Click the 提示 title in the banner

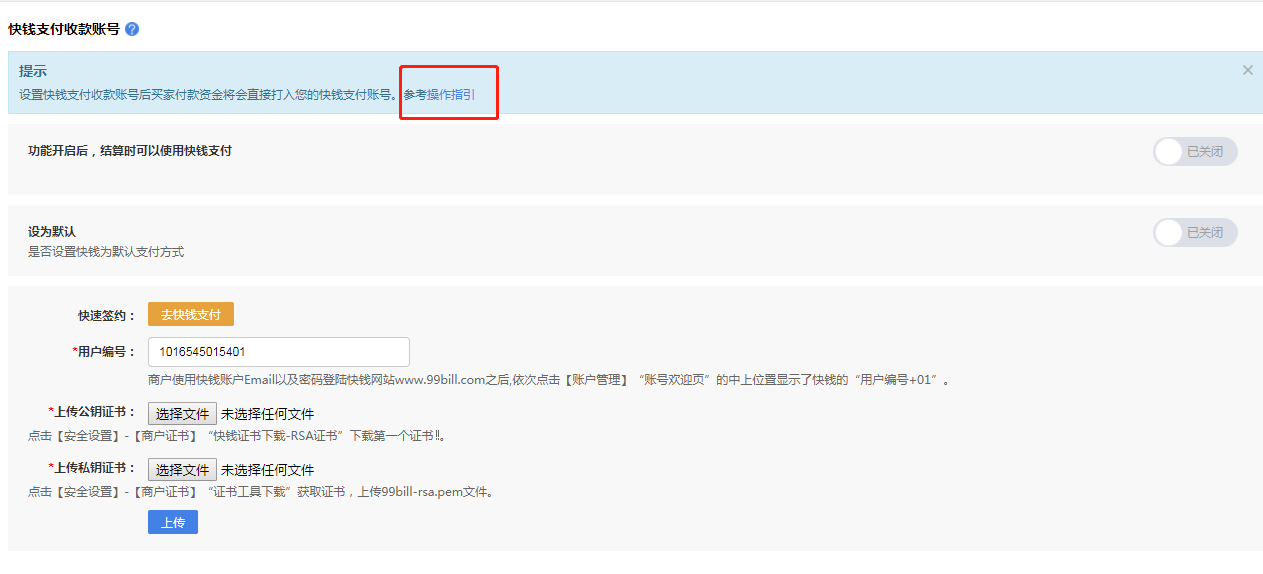click(x=33, y=72)
